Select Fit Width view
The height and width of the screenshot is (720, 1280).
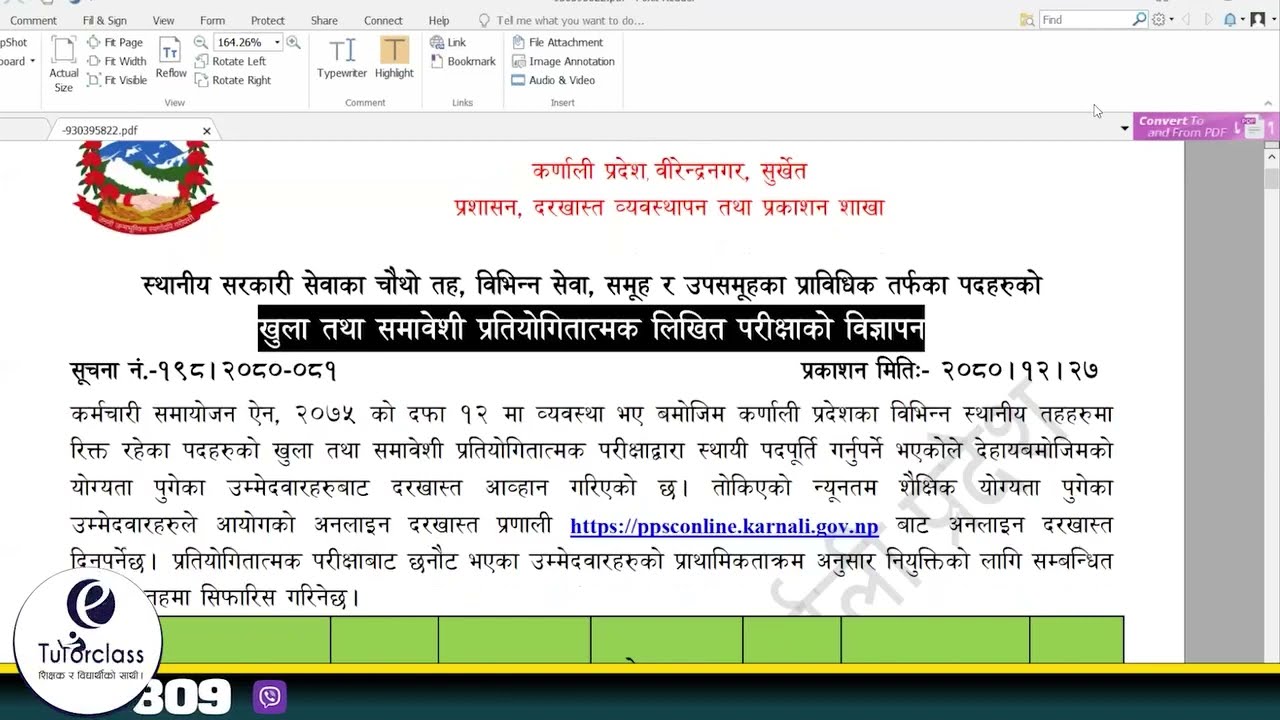coord(116,61)
